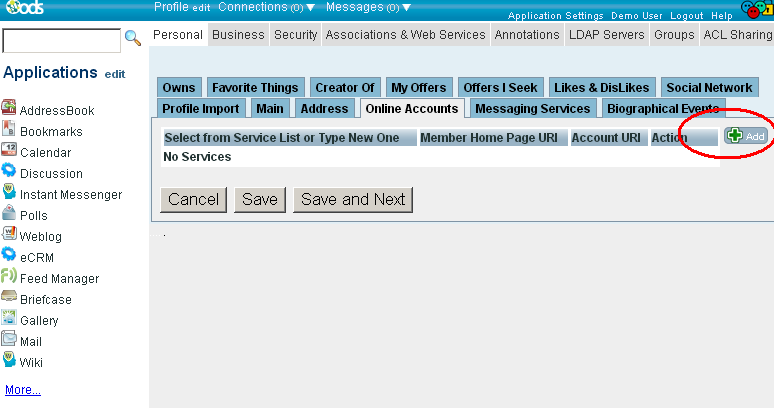Click the Feed Manager icon
This screenshot has height=408, width=774.
[x=9, y=276]
